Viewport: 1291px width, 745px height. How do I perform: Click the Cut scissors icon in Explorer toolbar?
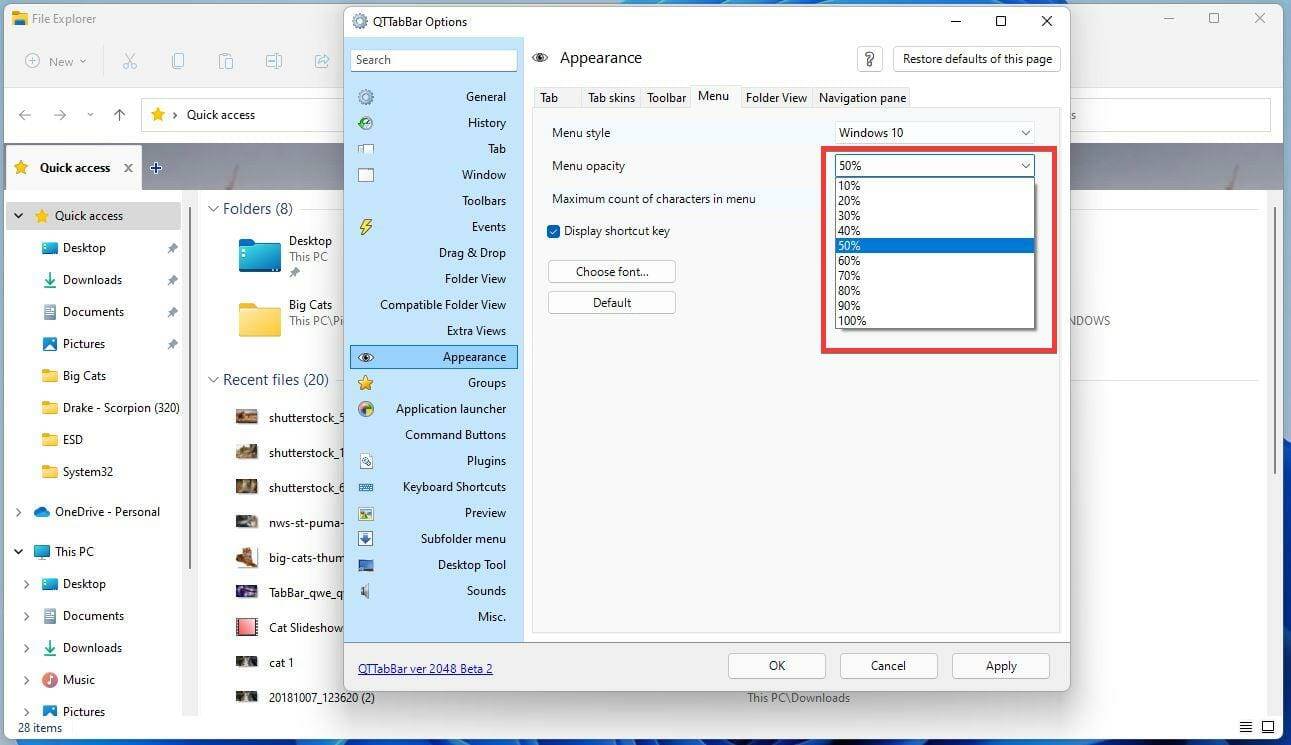129,61
